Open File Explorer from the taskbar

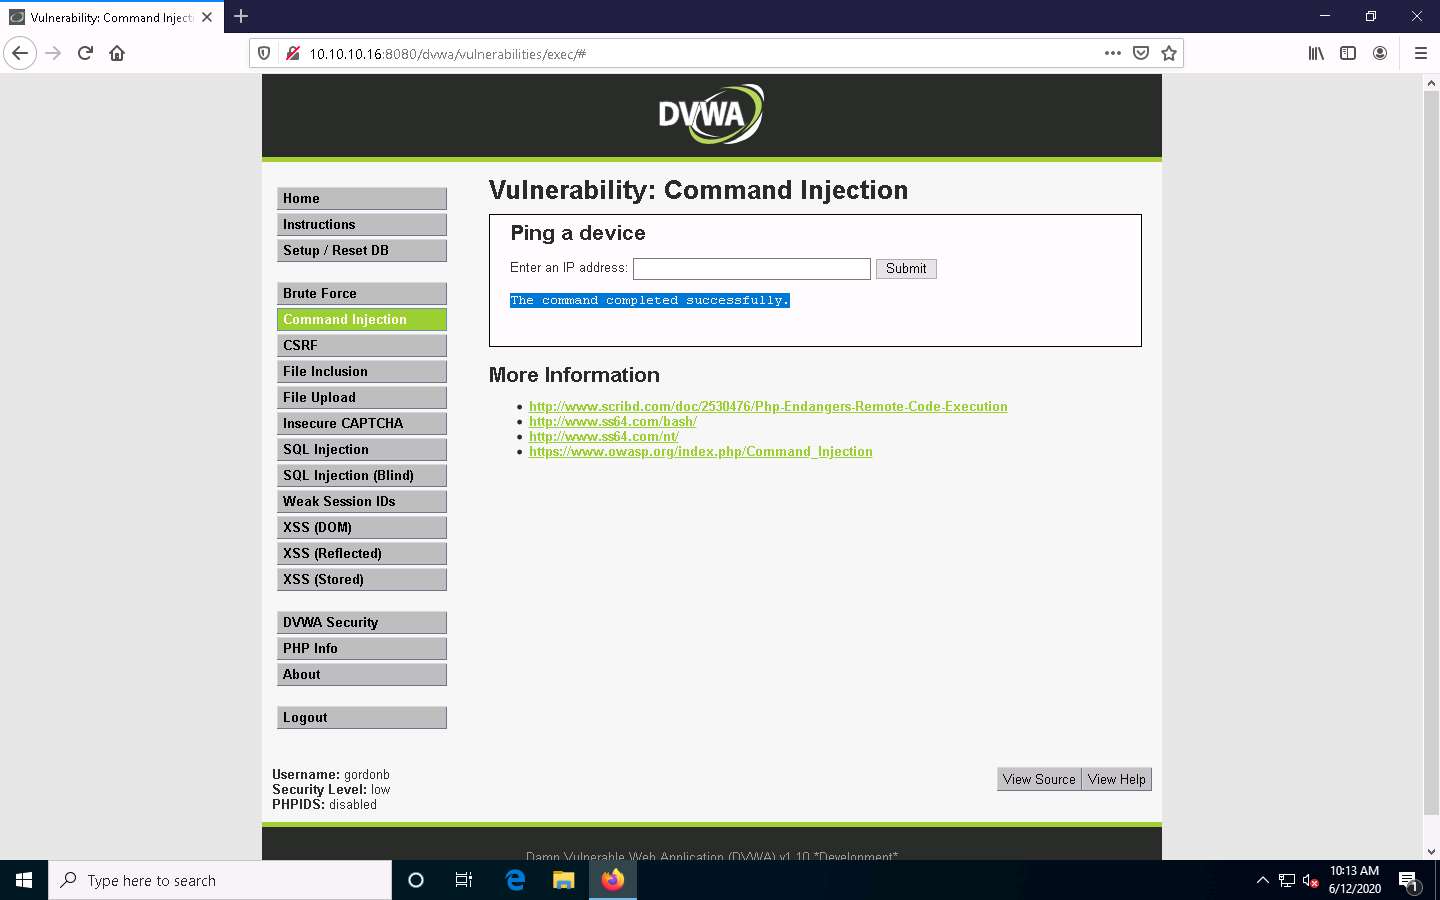point(563,880)
